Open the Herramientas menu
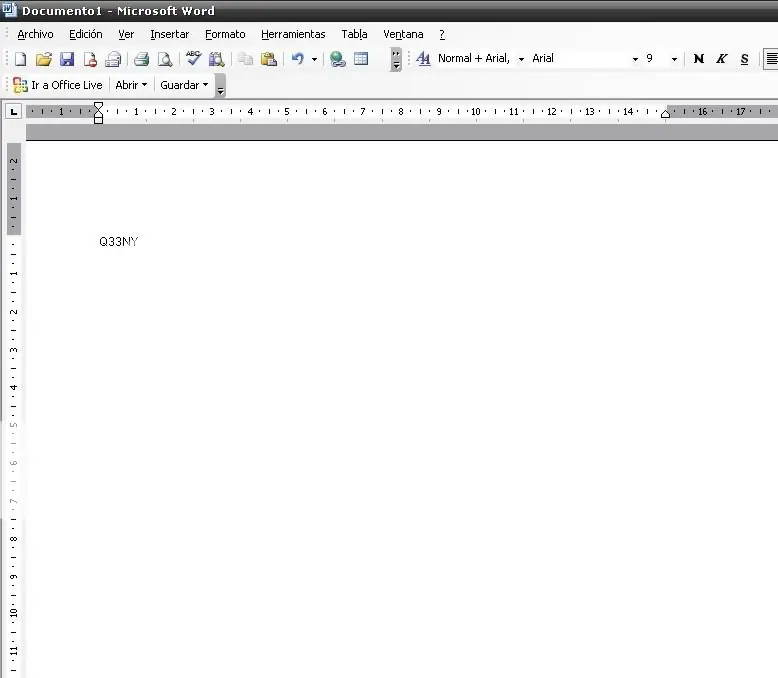This screenshot has width=778, height=678. click(293, 34)
